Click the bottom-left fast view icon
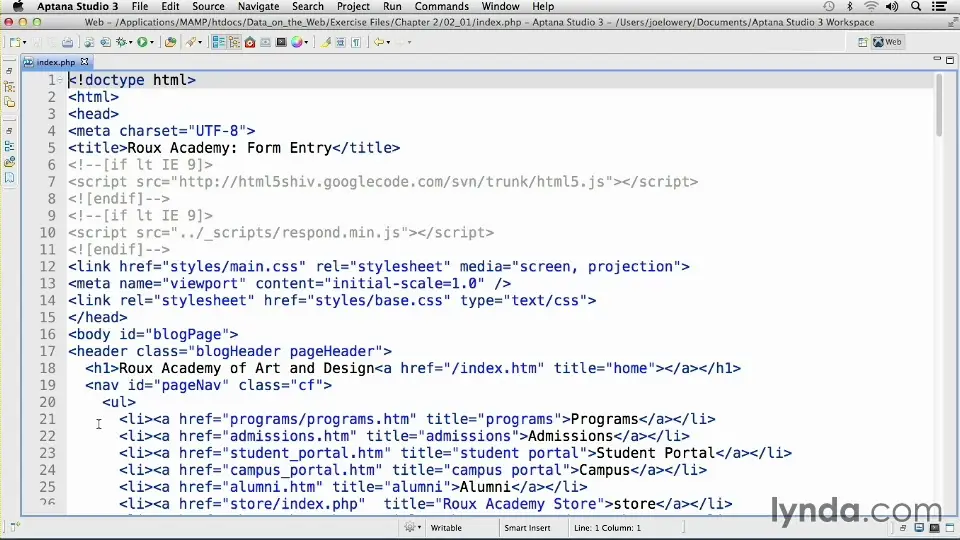The height and width of the screenshot is (540, 960). point(15,527)
